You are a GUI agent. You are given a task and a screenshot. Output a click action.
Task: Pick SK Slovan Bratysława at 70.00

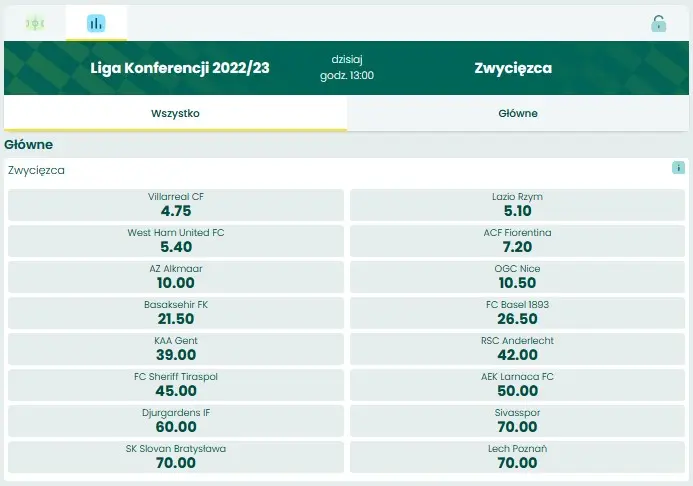(176, 457)
